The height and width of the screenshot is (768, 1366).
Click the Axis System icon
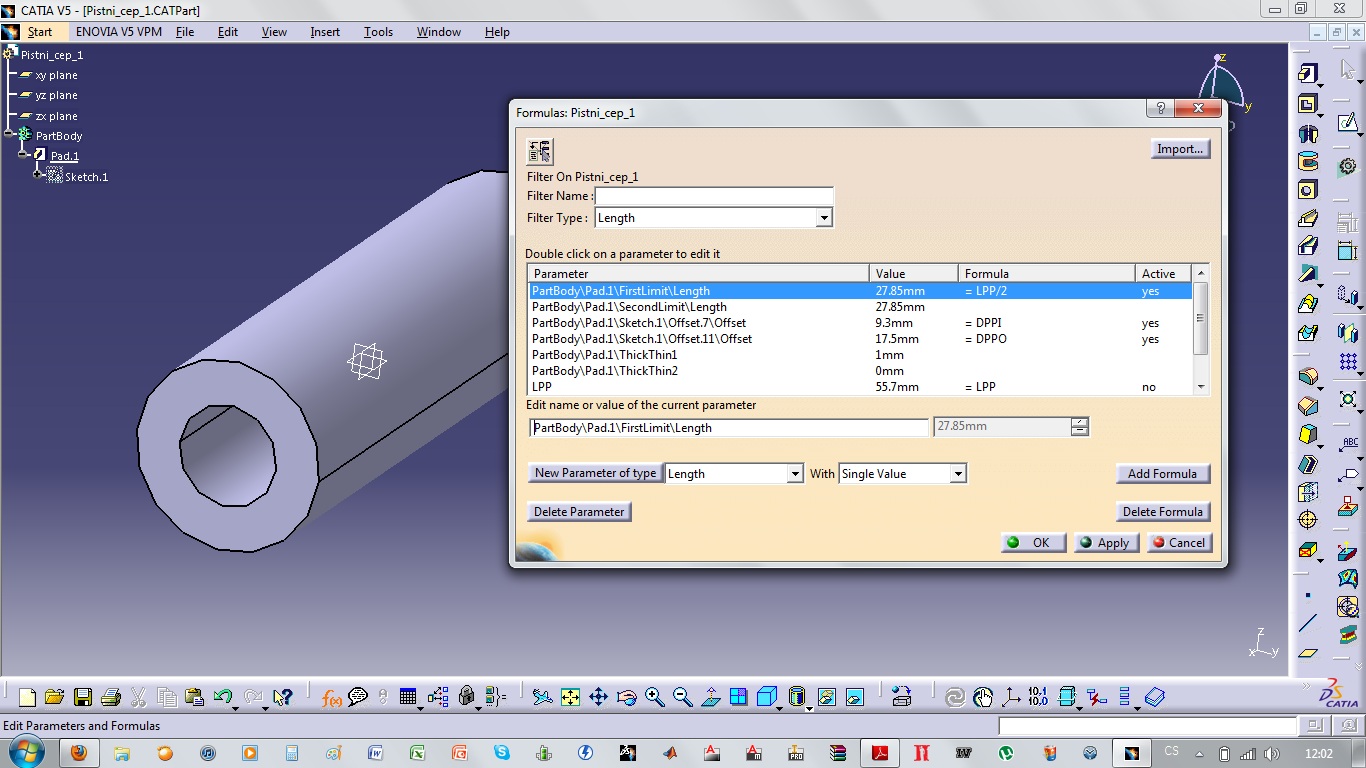pyautogui.click(x=1011, y=697)
